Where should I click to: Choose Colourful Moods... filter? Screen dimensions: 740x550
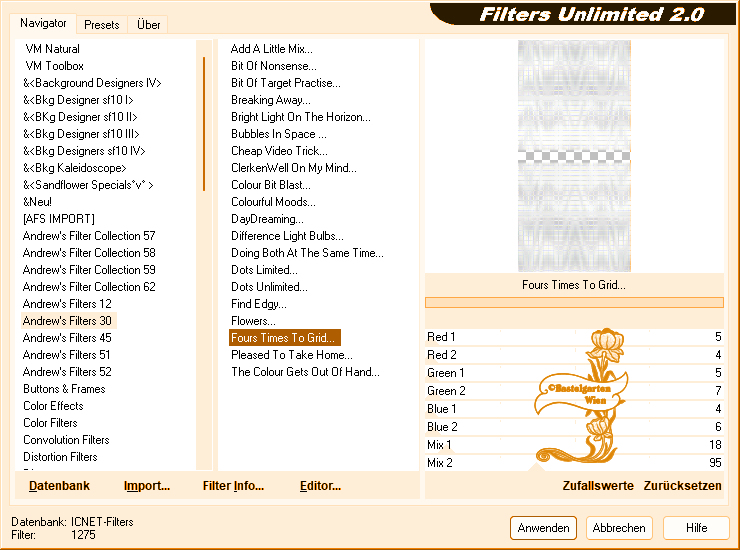pyautogui.click(x=273, y=202)
